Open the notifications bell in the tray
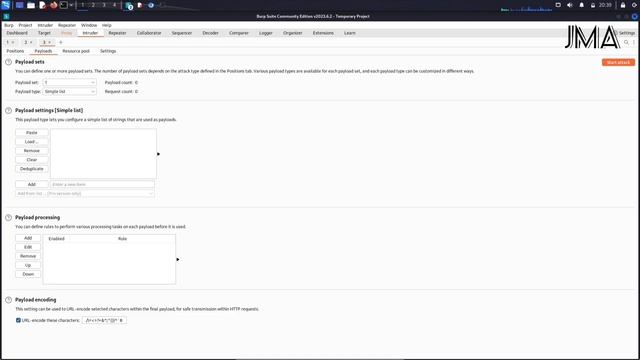Viewport: 640px width, 360px height. coord(582,5)
